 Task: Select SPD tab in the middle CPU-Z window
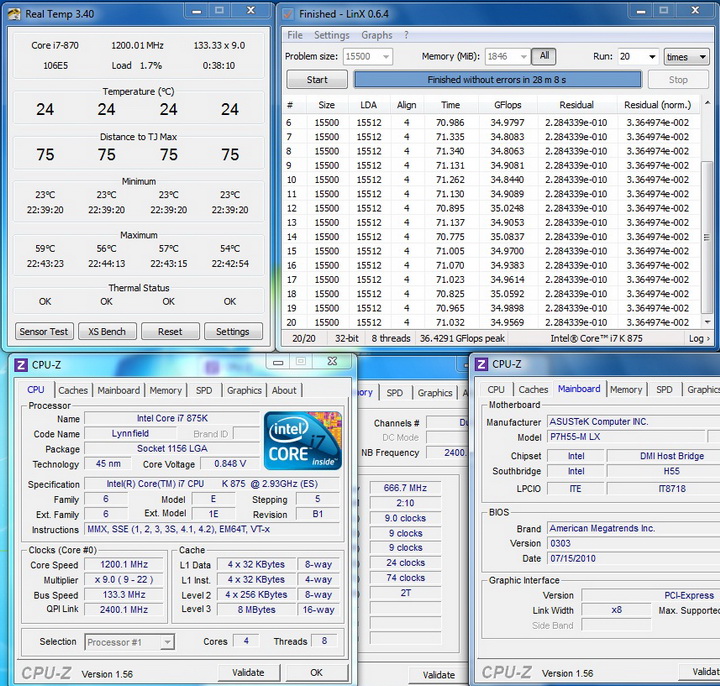coord(394,393)
